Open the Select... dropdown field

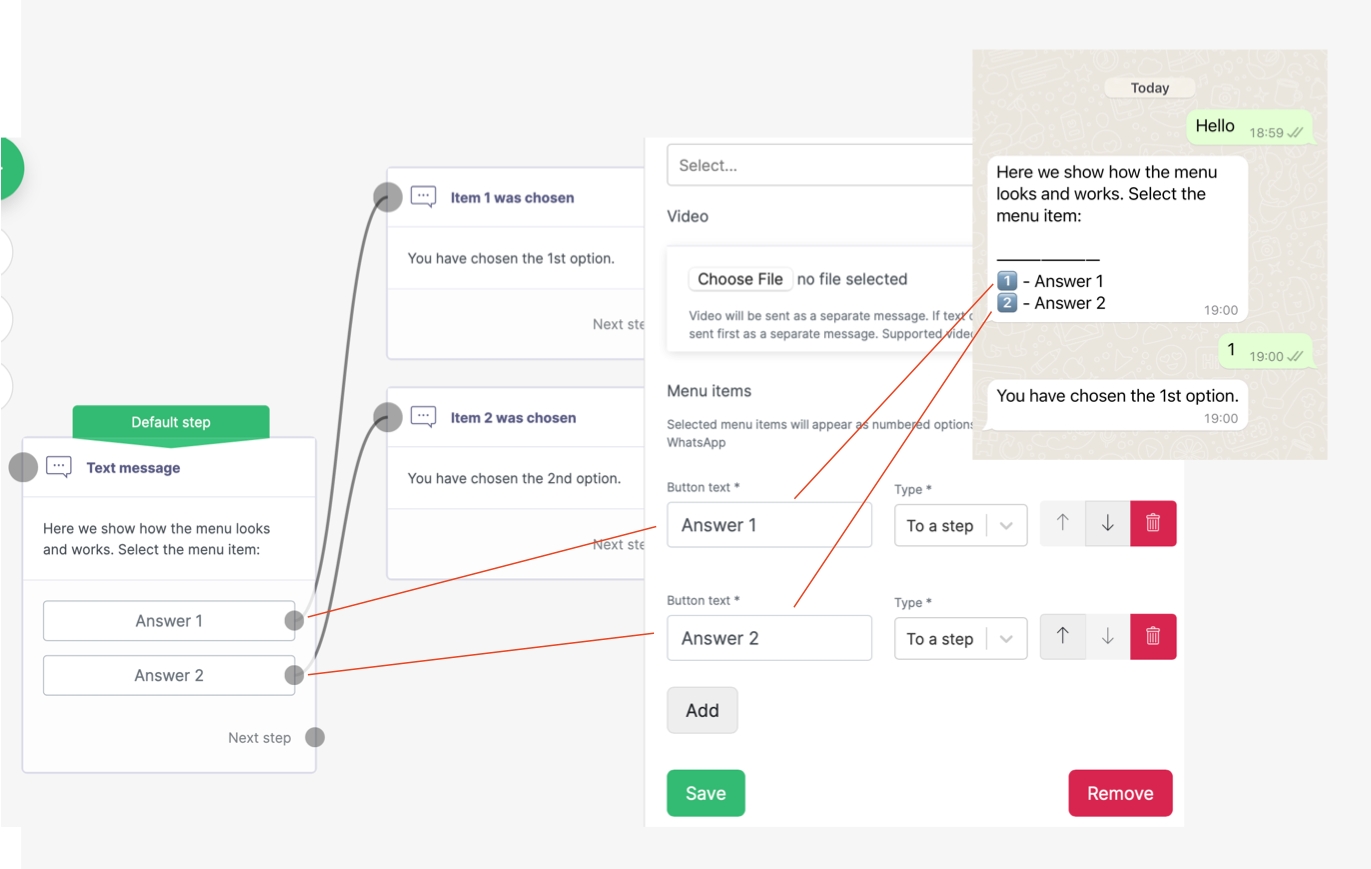coord(820,165)
